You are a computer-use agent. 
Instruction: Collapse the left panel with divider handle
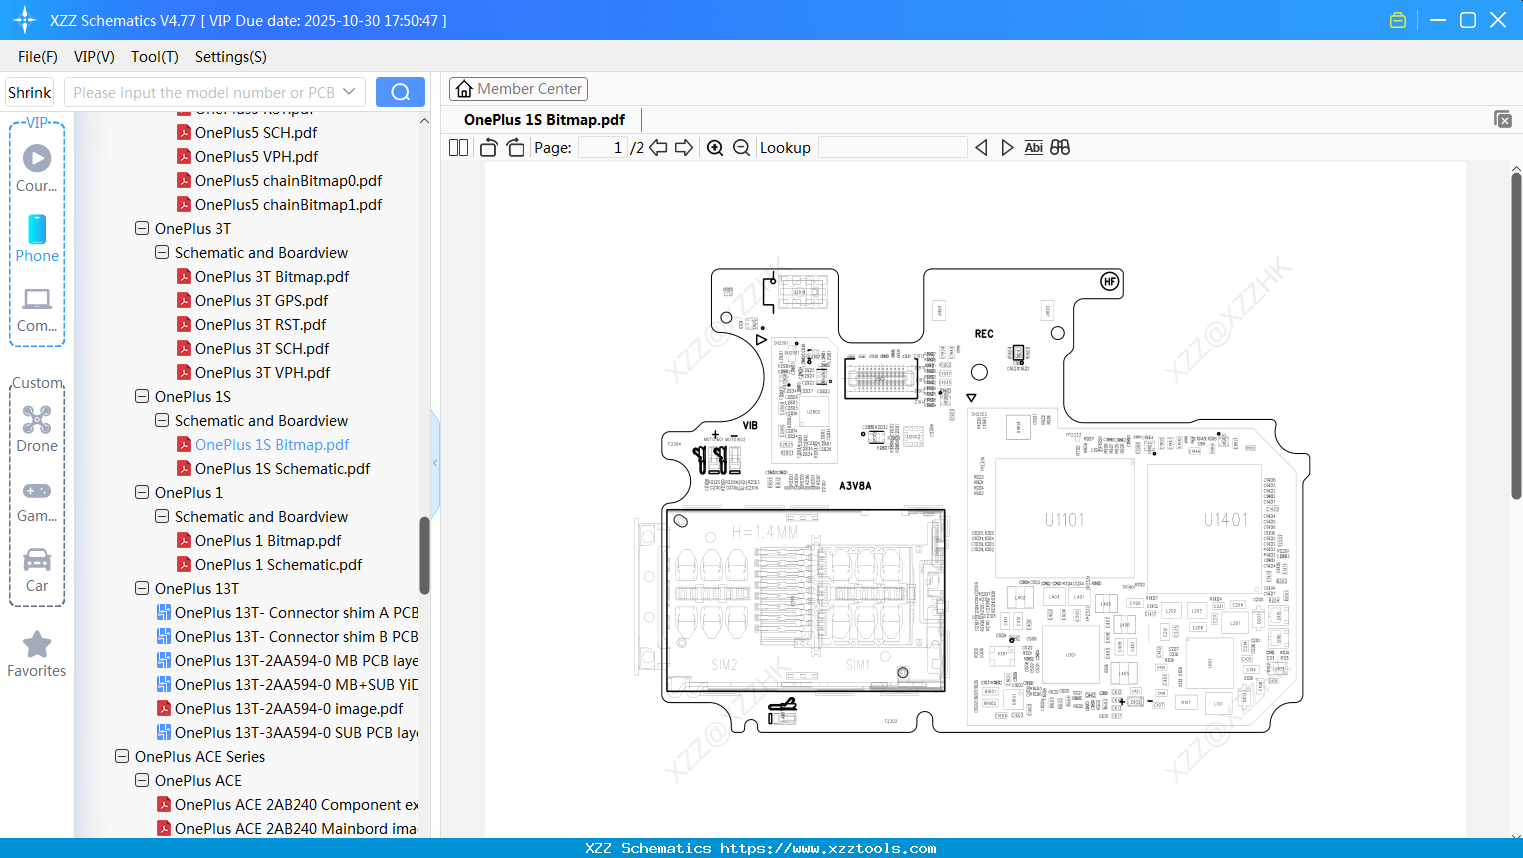tap(435, 462)
